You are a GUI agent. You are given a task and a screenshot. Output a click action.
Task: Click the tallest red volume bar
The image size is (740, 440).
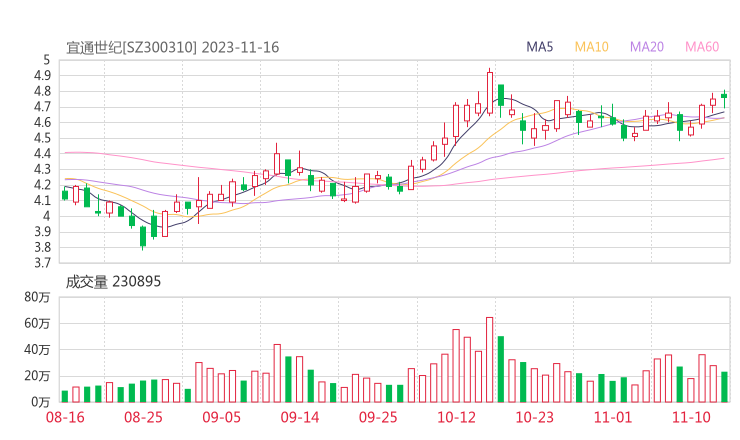pos(489,360)
